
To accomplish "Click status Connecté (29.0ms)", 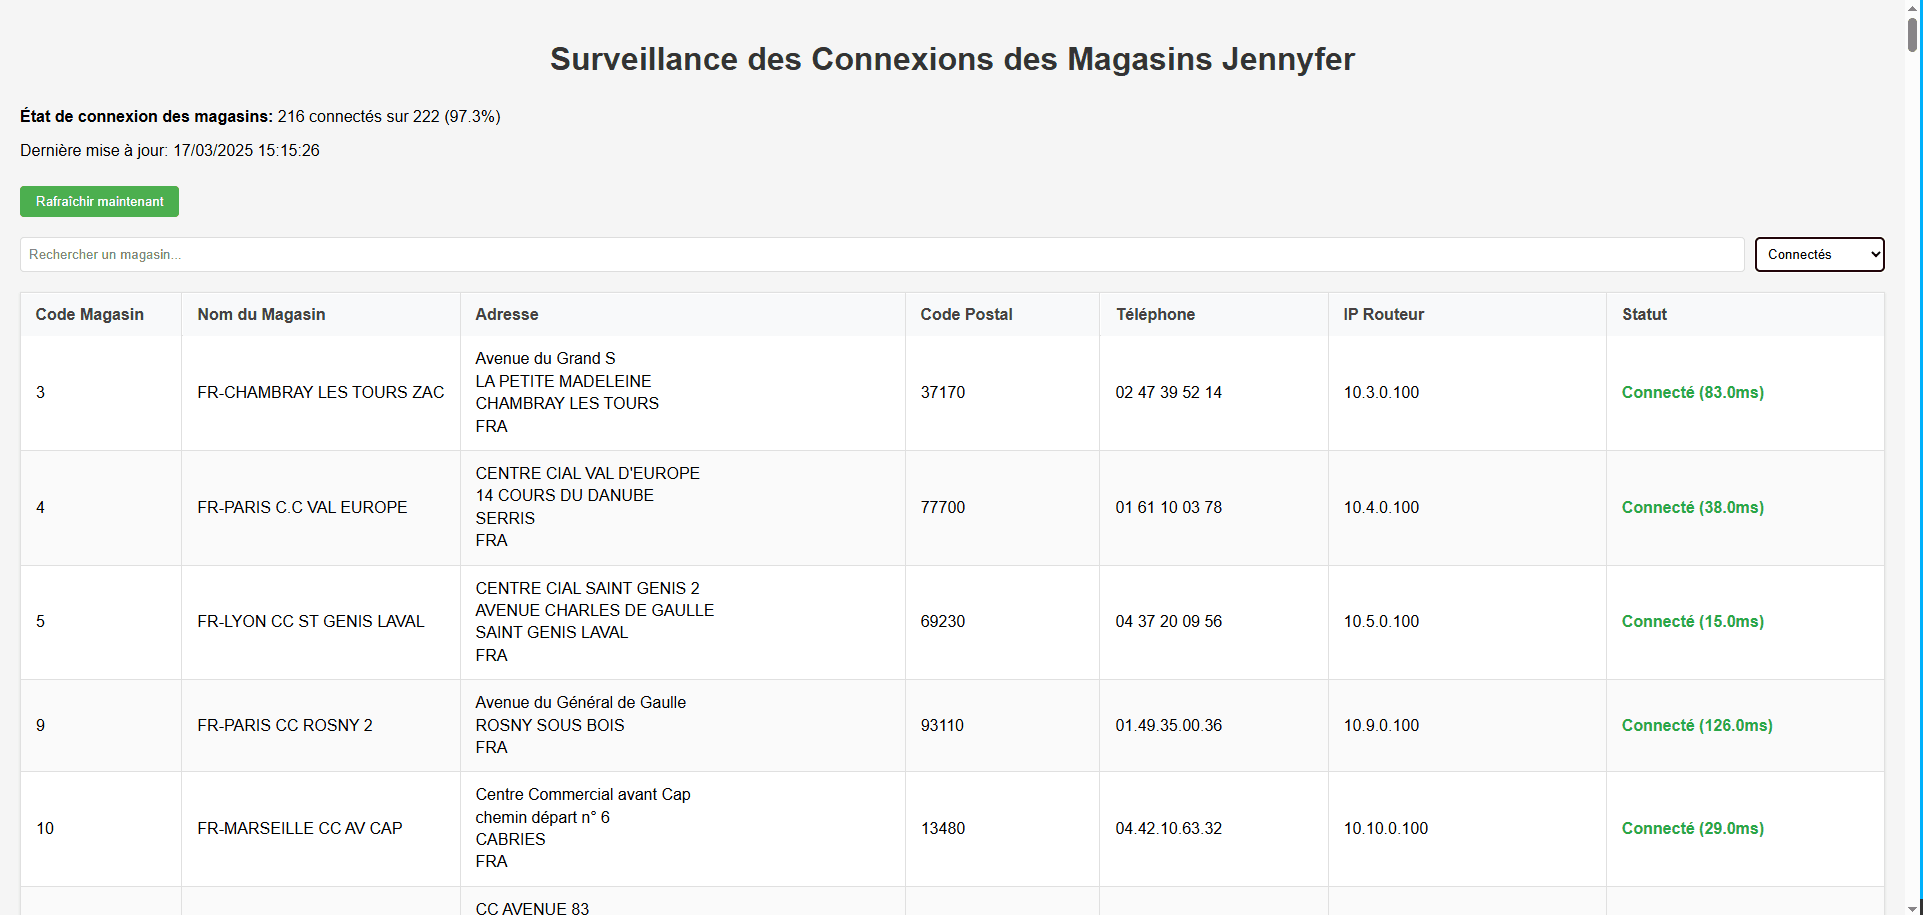I will pos(1693,828).
